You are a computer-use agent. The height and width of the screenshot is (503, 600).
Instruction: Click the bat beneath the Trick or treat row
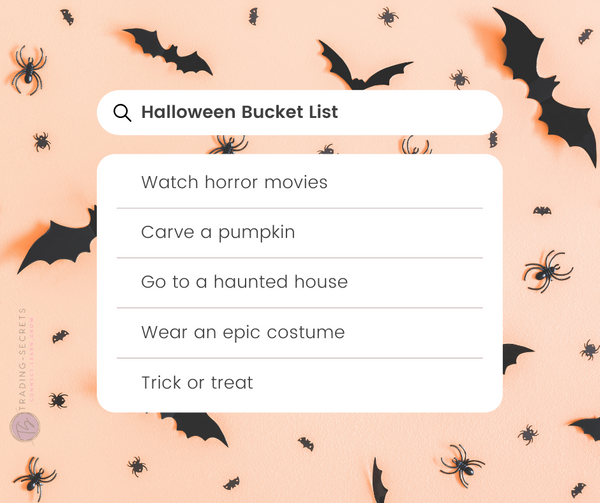(x=194, y=428)
